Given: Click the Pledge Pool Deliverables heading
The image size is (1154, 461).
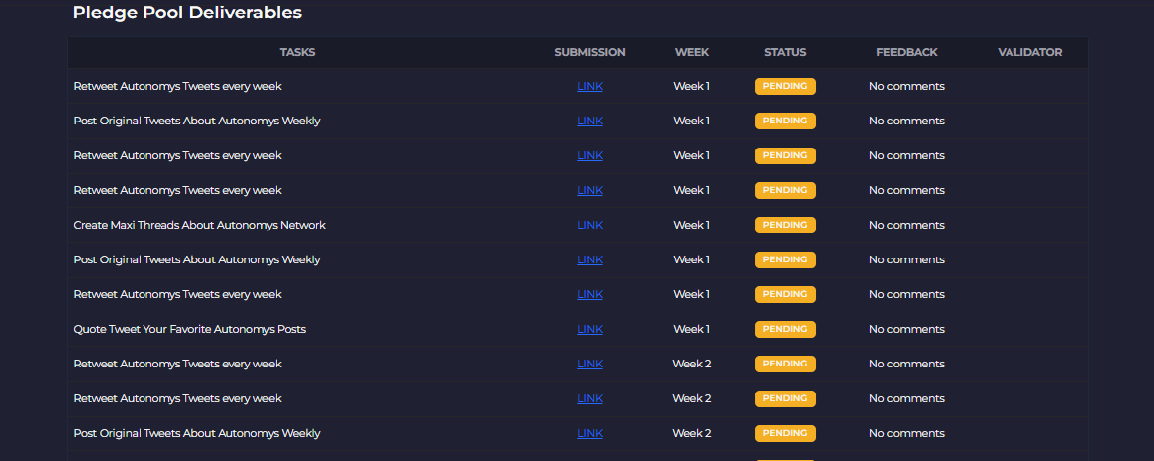Looking at the screenshot, I should click(x=187, y=13).
